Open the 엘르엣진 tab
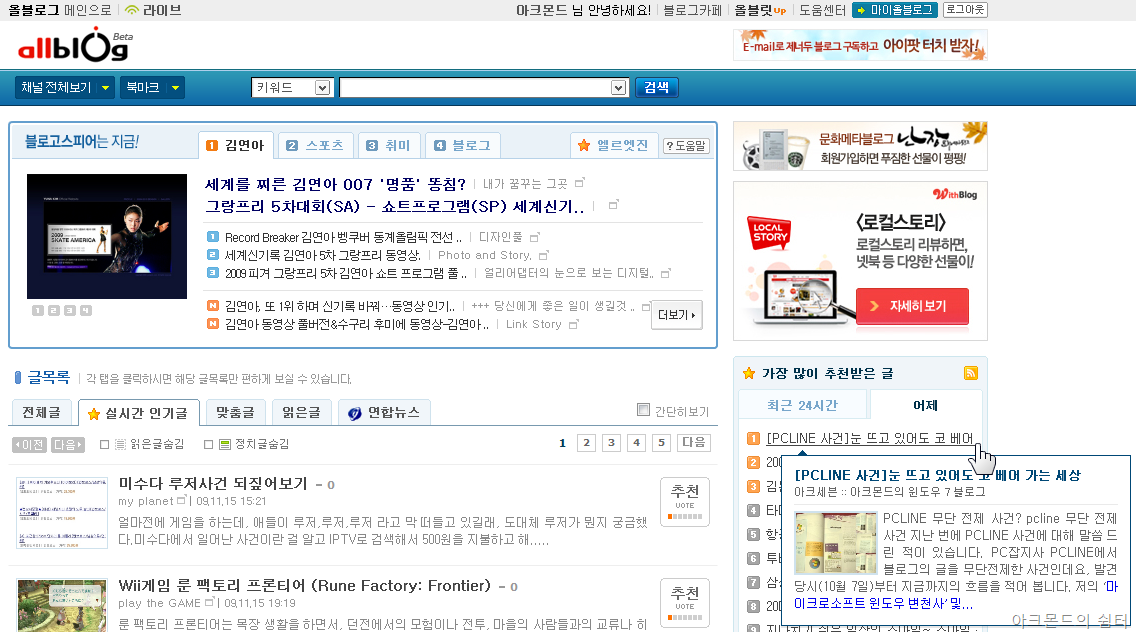The height and width of the screenshot is (632, 1136). [614, 146]
